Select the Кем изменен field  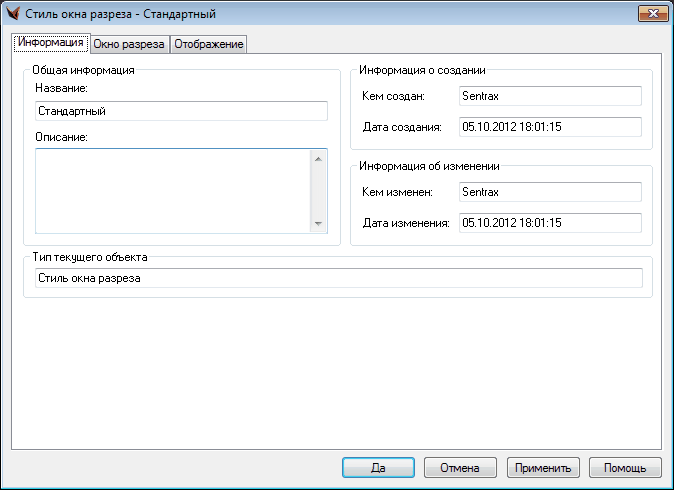click(549, 191)
